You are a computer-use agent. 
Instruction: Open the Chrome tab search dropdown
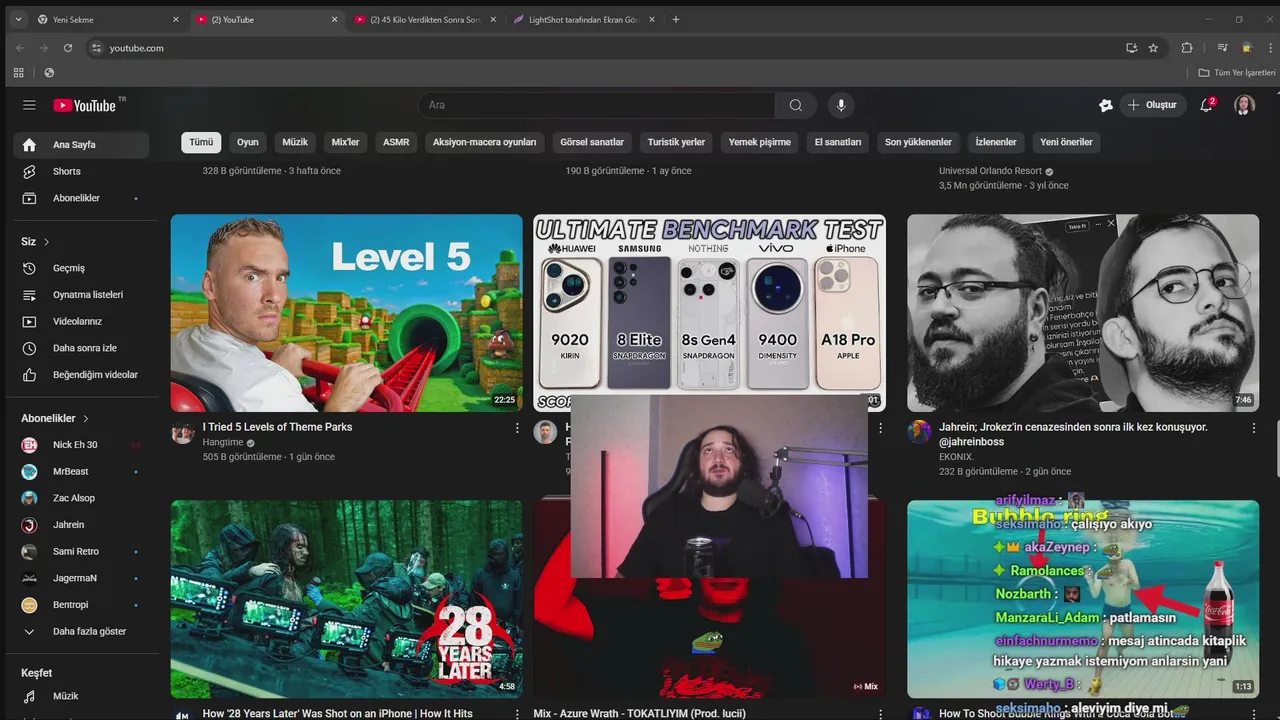coord(18,19)
